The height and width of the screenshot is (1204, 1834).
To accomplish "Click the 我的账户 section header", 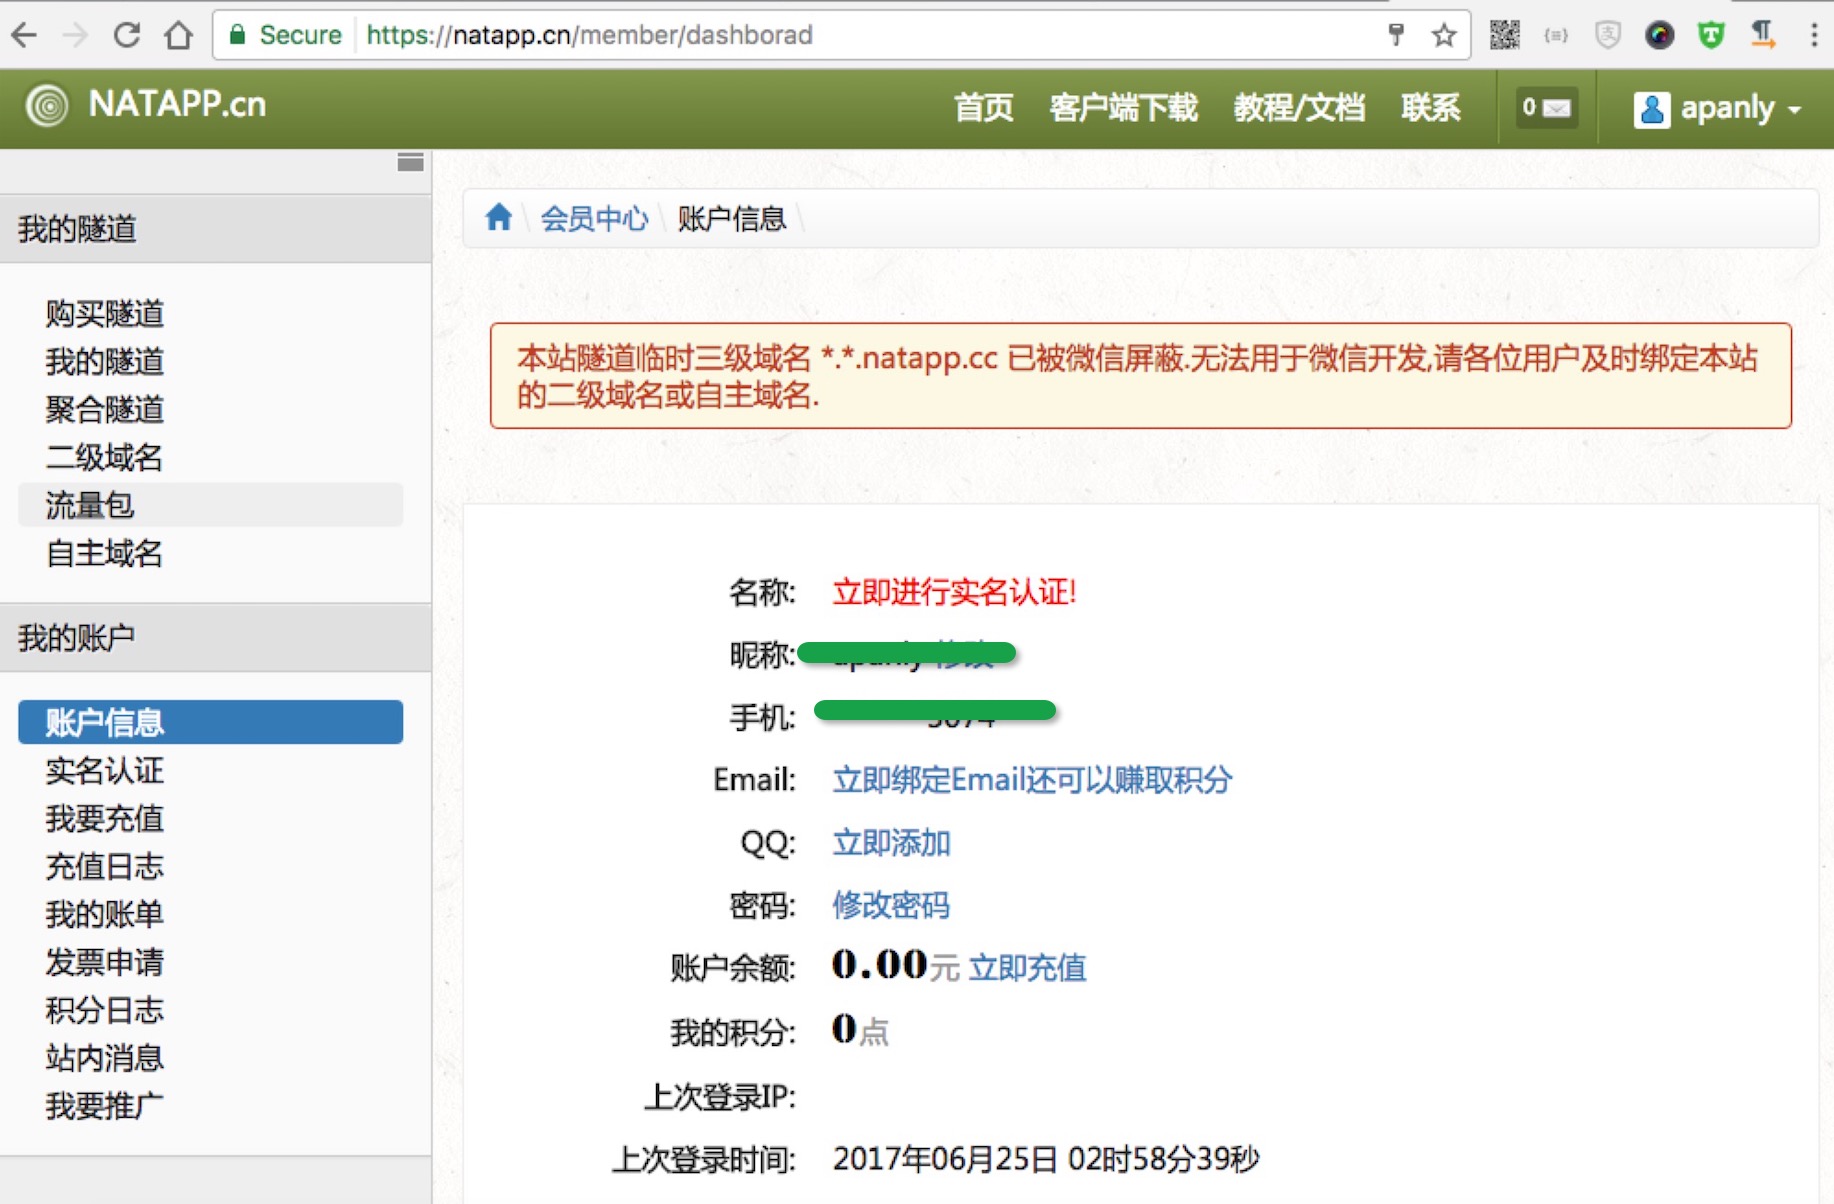I will click(x=216, y=637).
